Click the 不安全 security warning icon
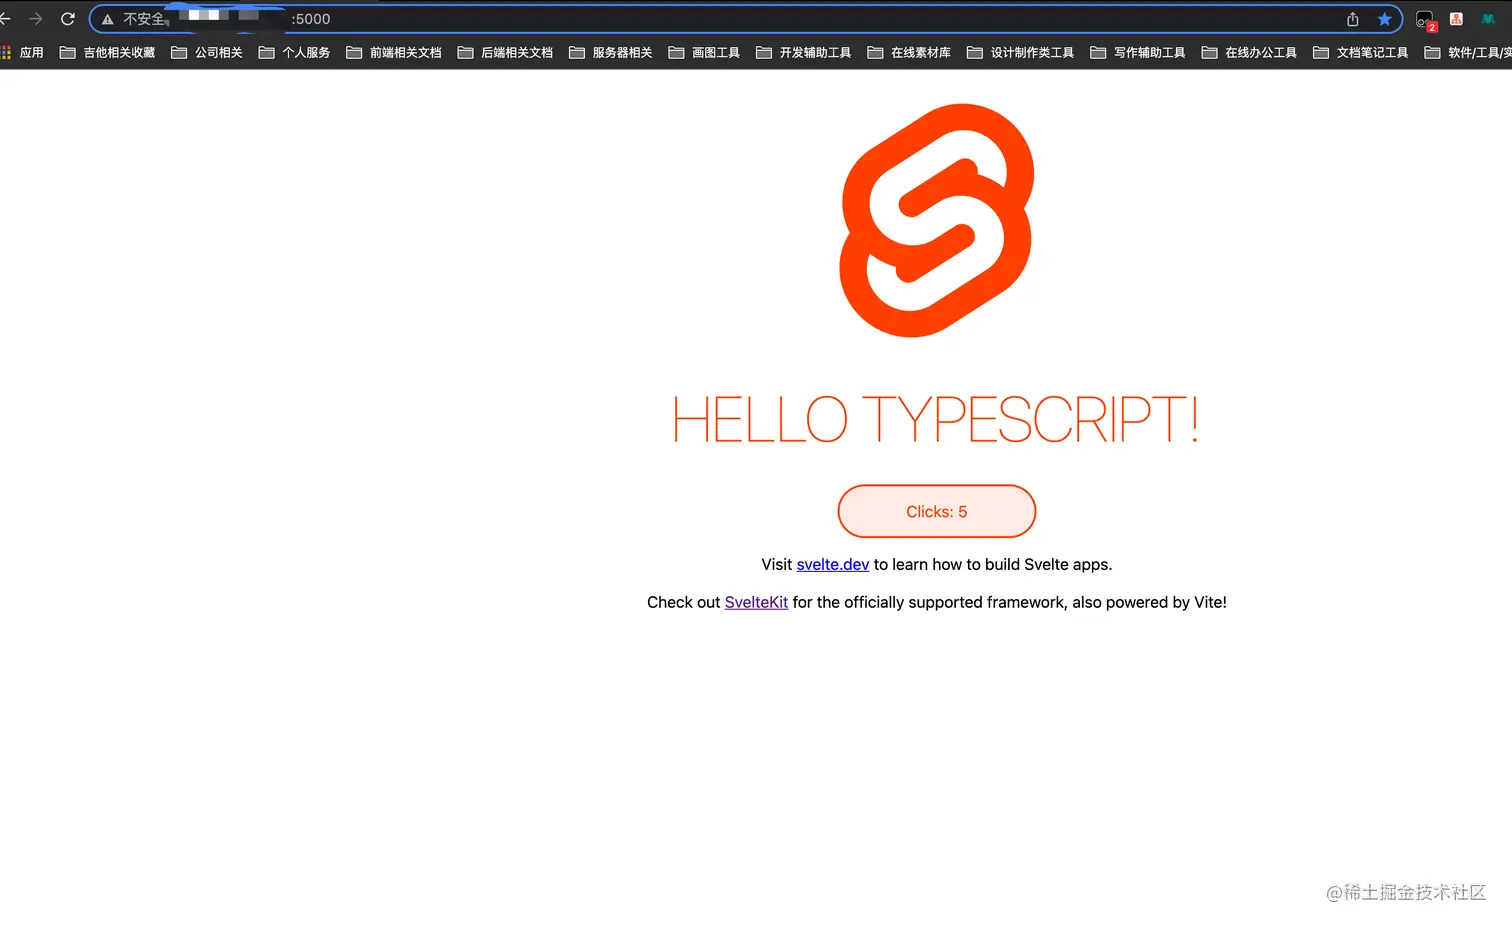This screenshot has height=928, width=1512. click(x=108, y=19)
